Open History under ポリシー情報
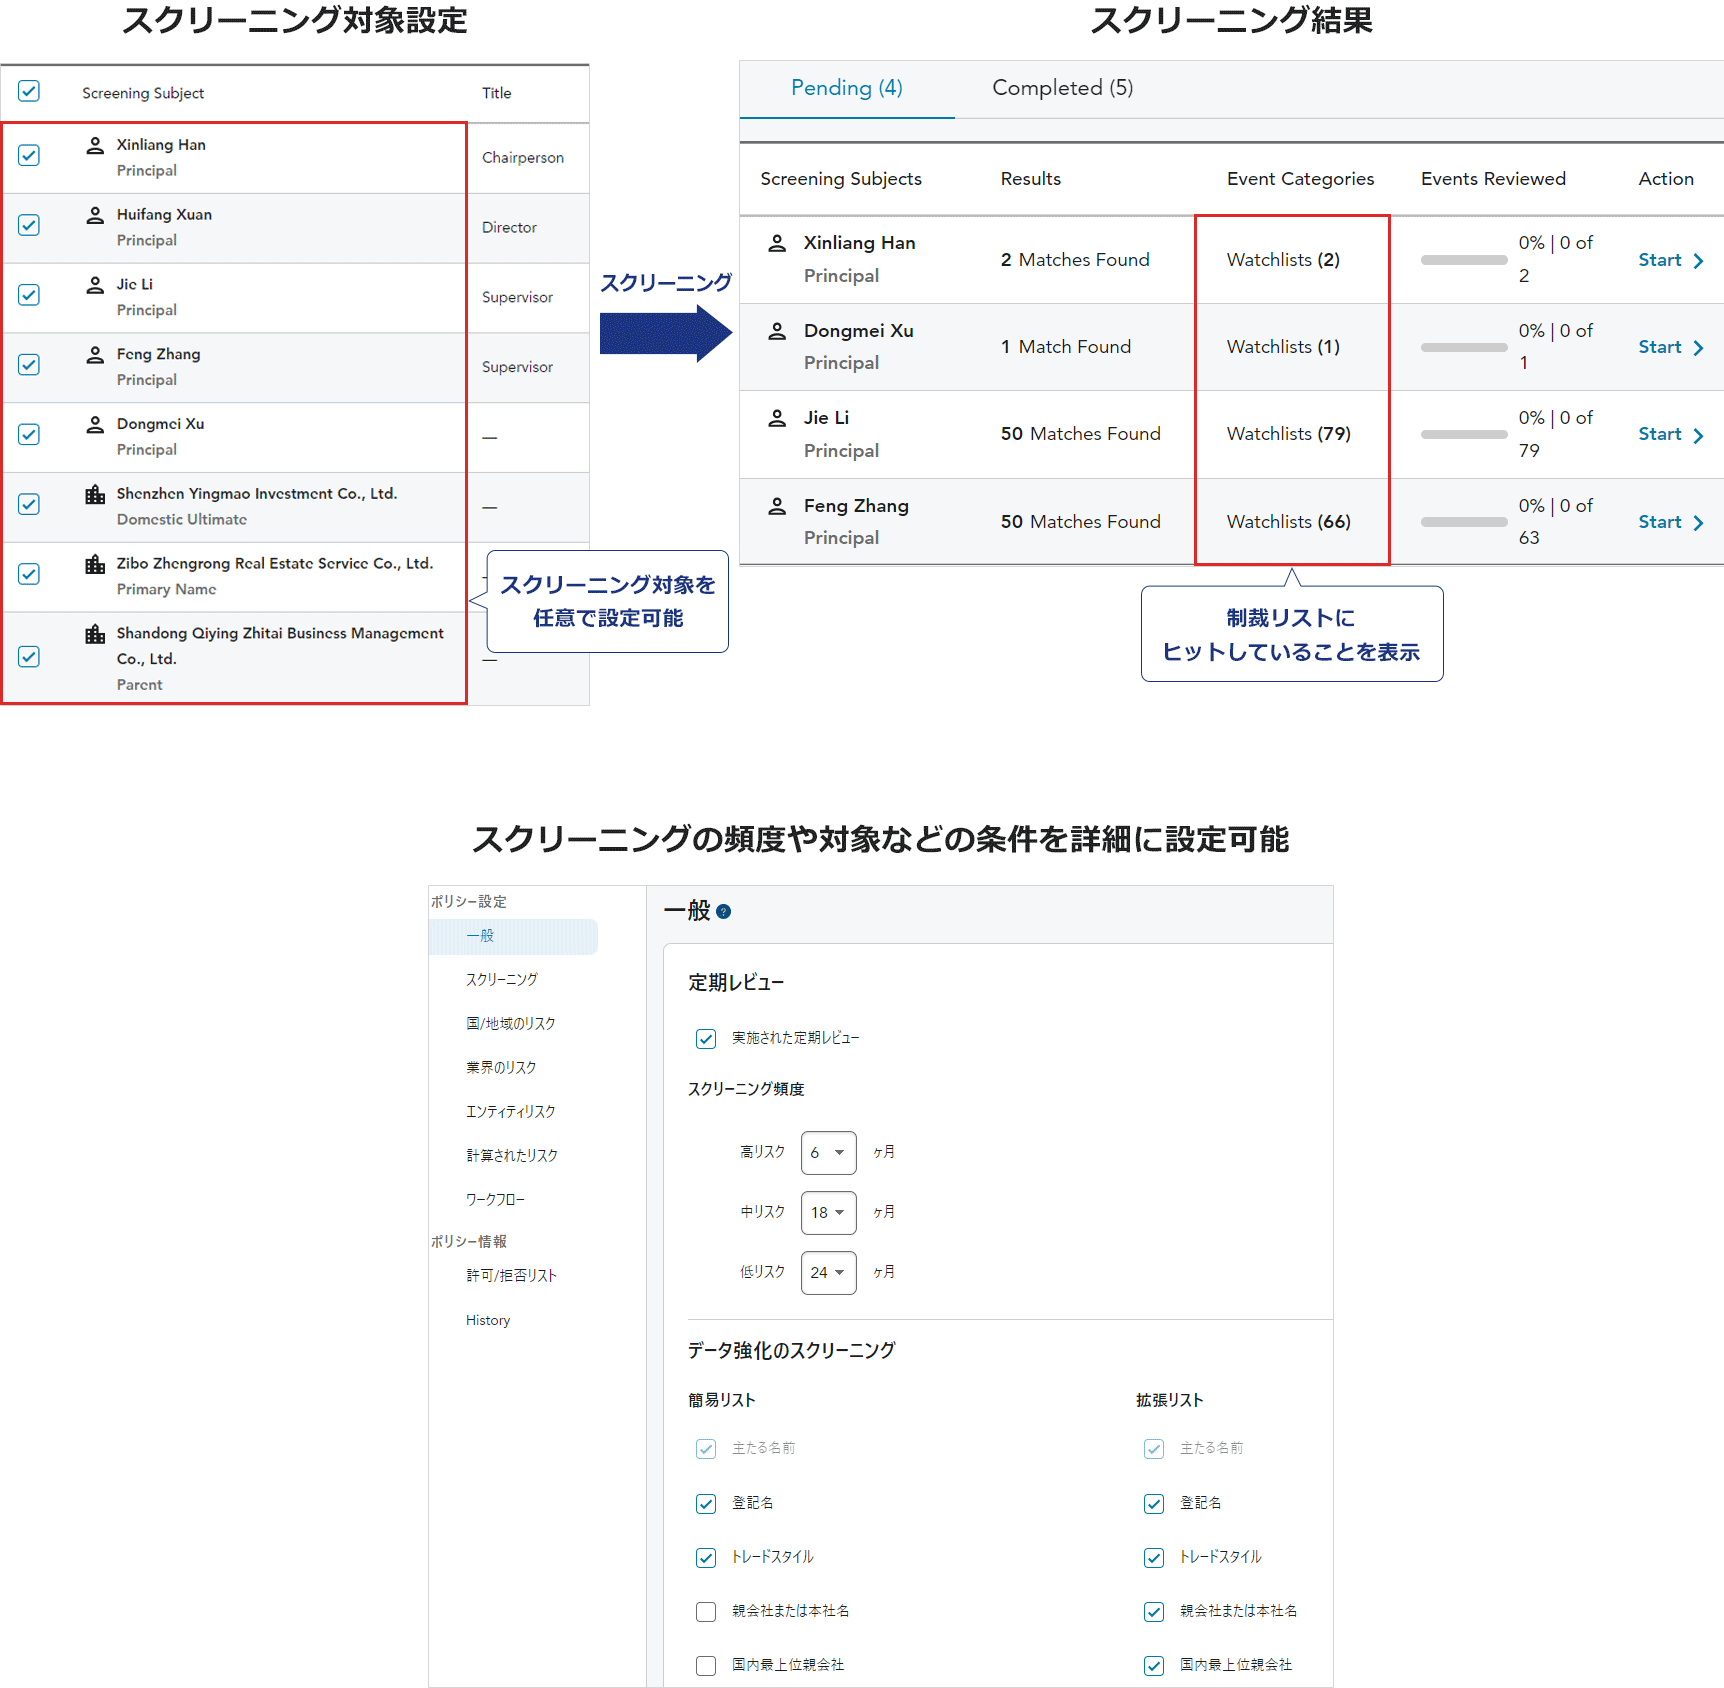The height and width of the screenshot is (1688, 1724). pos(488,1321)
